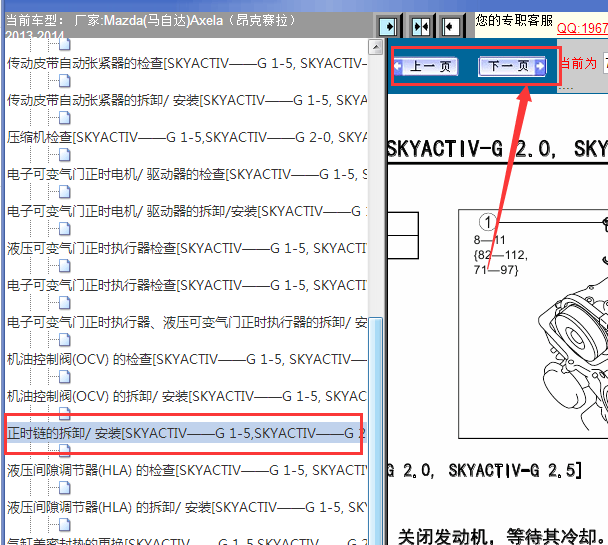Click the 当前为 red label
Image resolution: width=608 pixels, height=545 pixels.
point(578,63)
